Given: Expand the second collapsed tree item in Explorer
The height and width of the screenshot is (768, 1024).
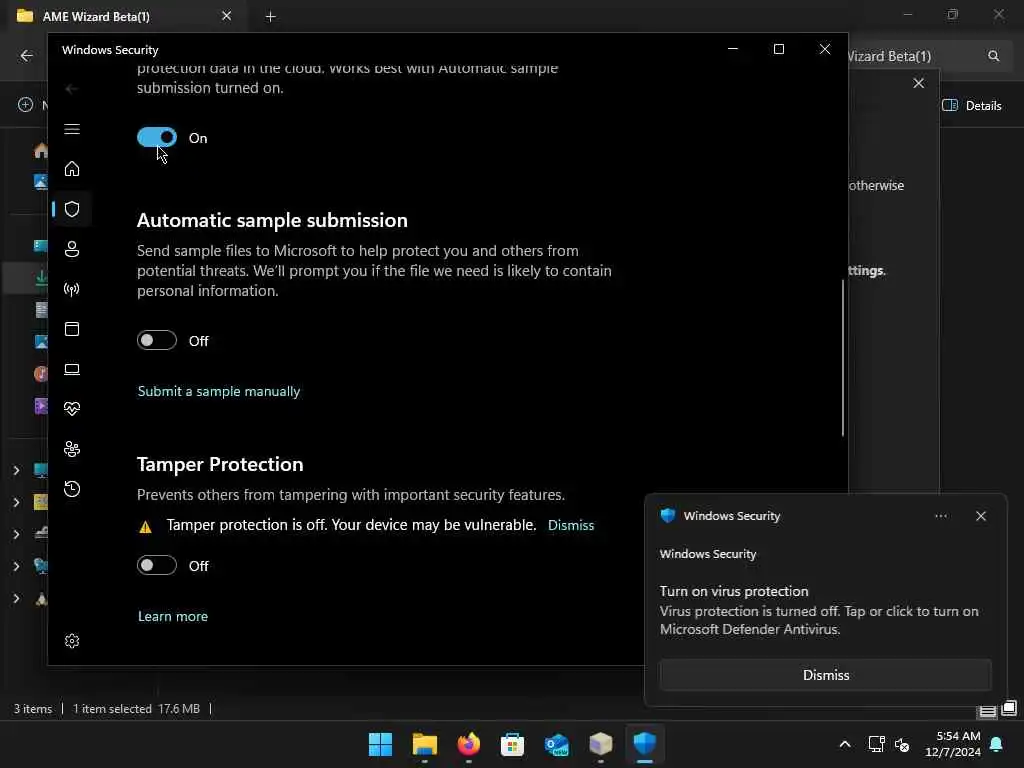Looking at the screenshot, I should [x=16, y=502].
